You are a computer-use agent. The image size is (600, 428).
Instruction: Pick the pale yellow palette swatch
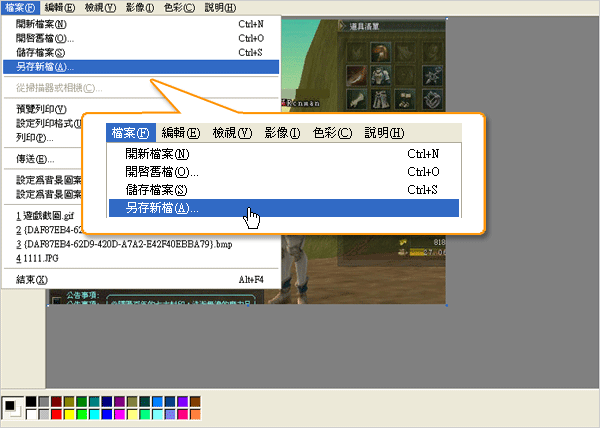coord(132,414)
